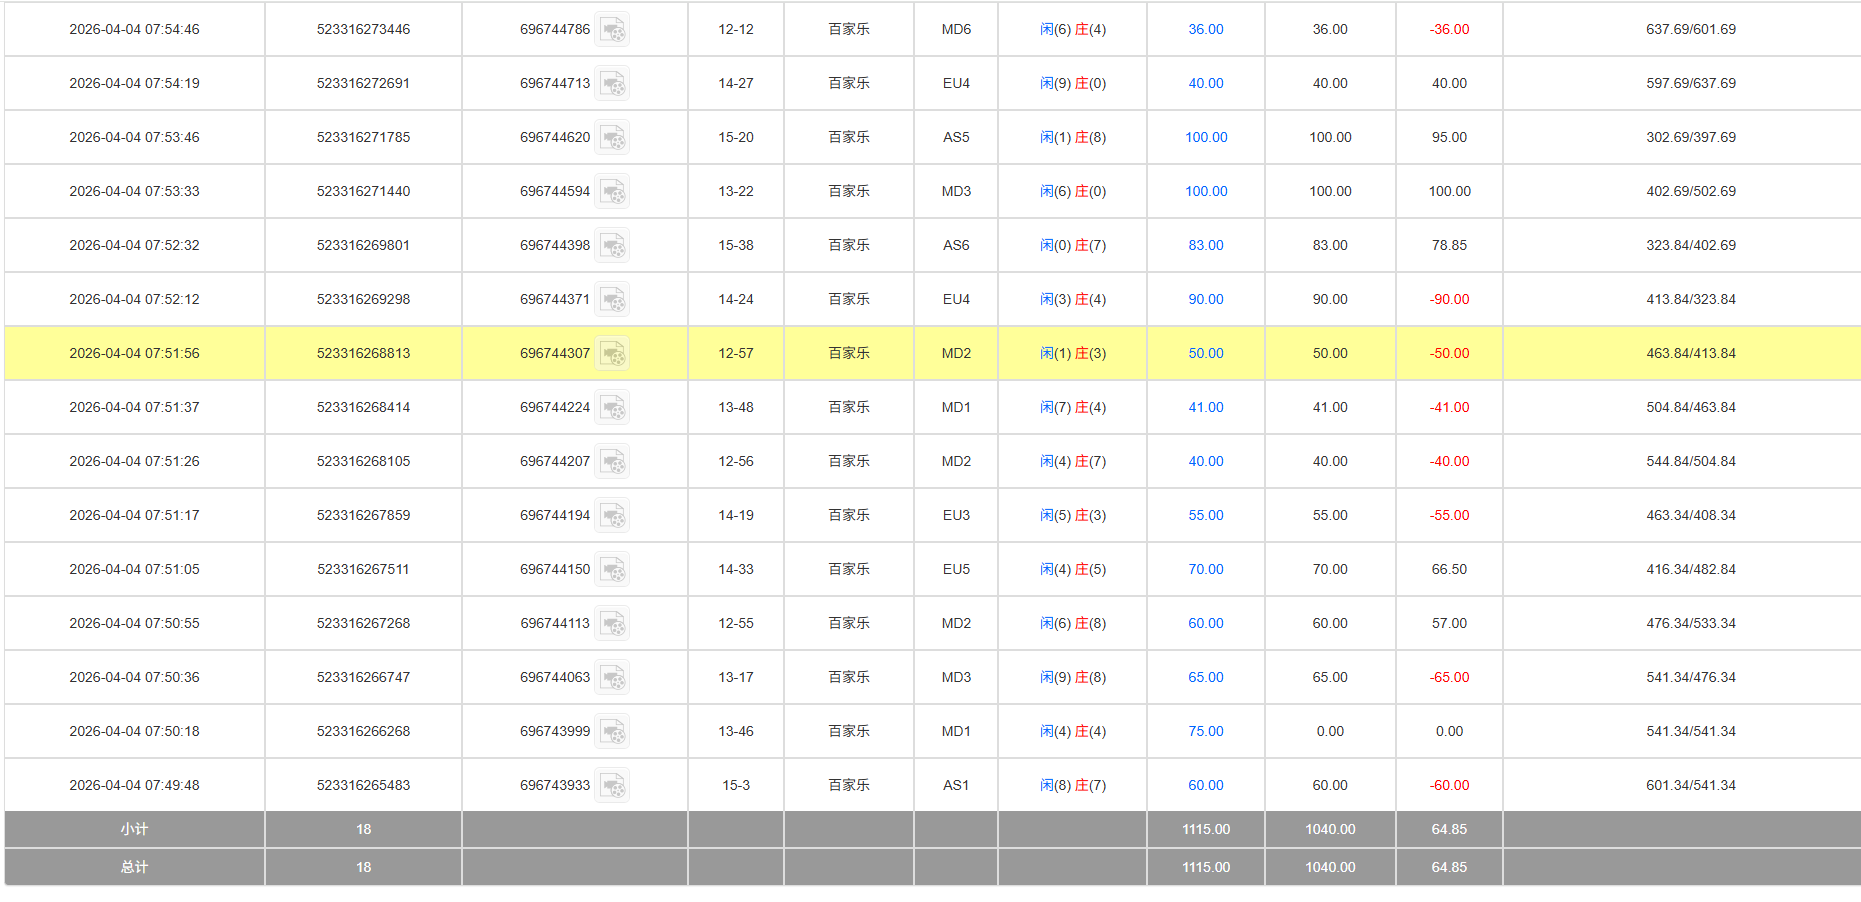Click video icon beside 696744224

pyautogui.click(x=612, y=408)
